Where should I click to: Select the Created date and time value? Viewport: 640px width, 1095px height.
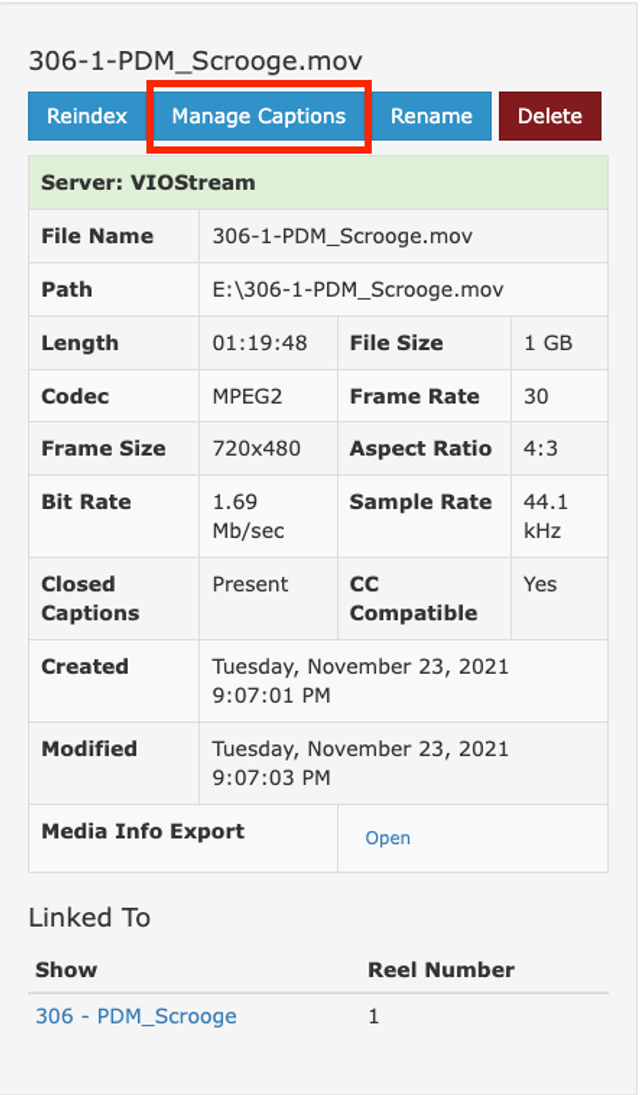pyautogui.click(x=360, y=680)
